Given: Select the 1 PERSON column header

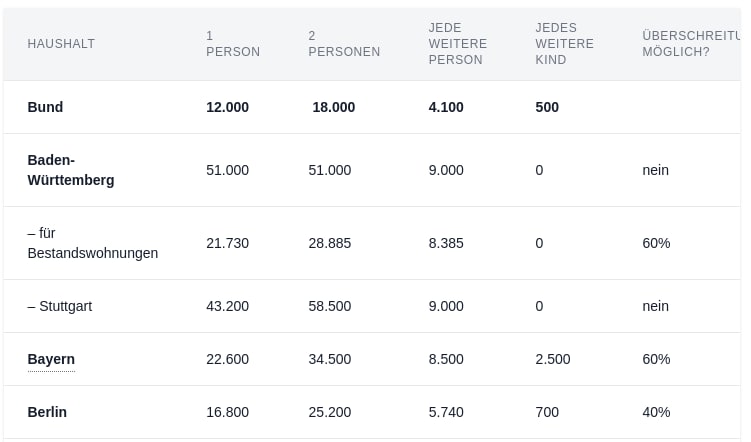Looking at the screenshot, I should [x=233, y=44].
